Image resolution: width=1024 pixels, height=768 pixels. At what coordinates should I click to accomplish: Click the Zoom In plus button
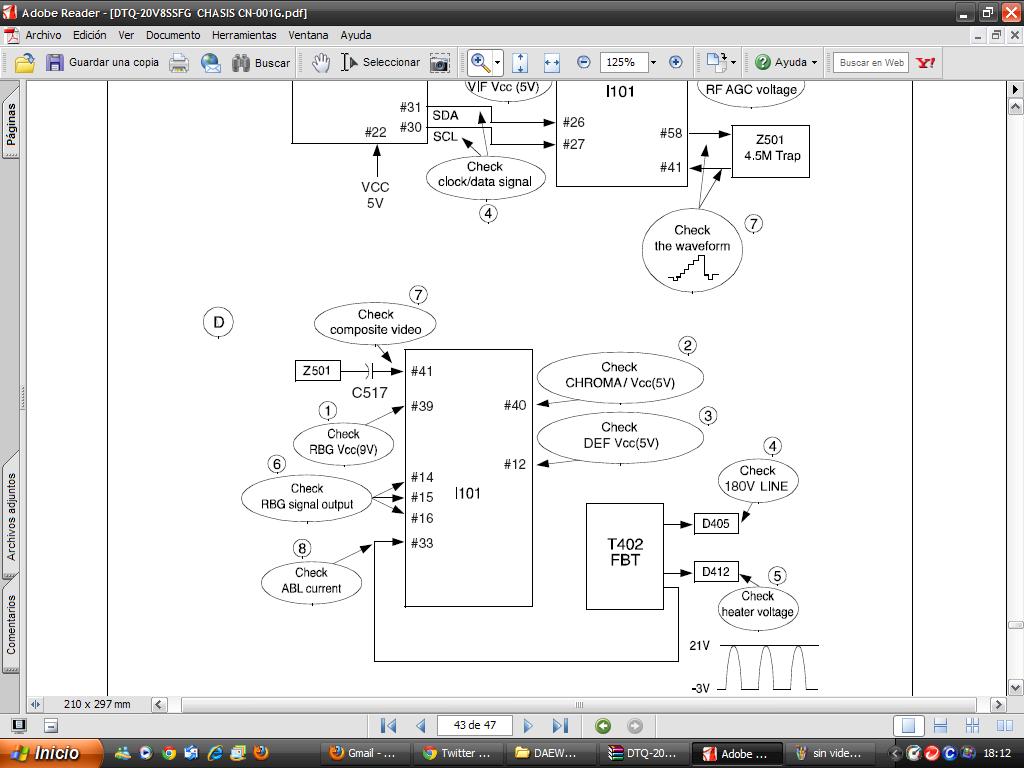(676, 62)
